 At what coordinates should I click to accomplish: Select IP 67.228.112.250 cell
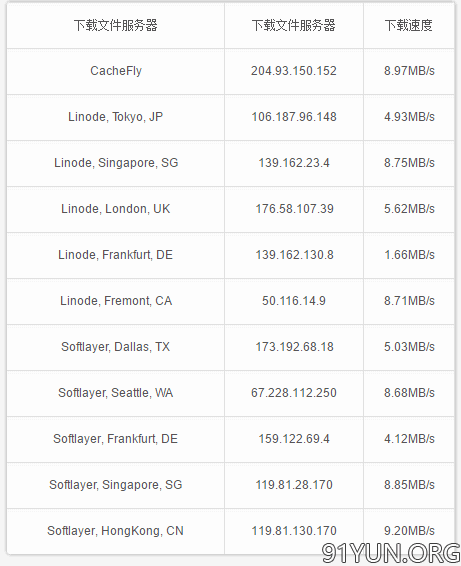click(x=294, y=393)
